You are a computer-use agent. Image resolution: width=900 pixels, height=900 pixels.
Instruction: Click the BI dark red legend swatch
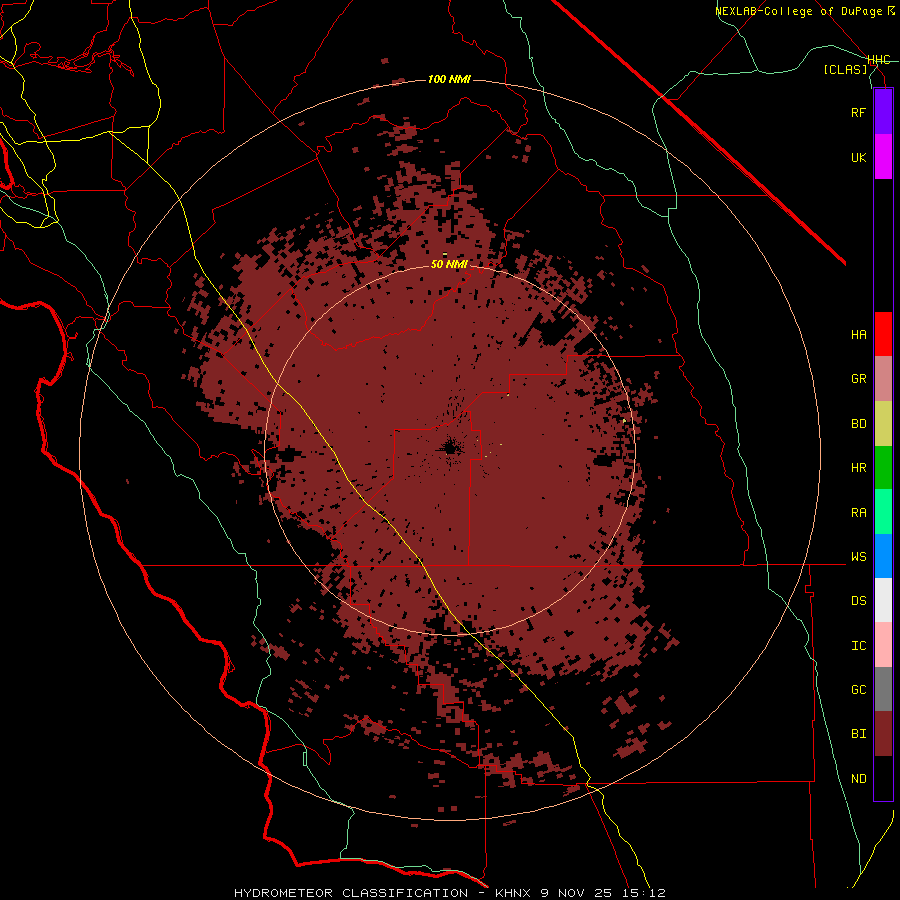pos(883,734)
